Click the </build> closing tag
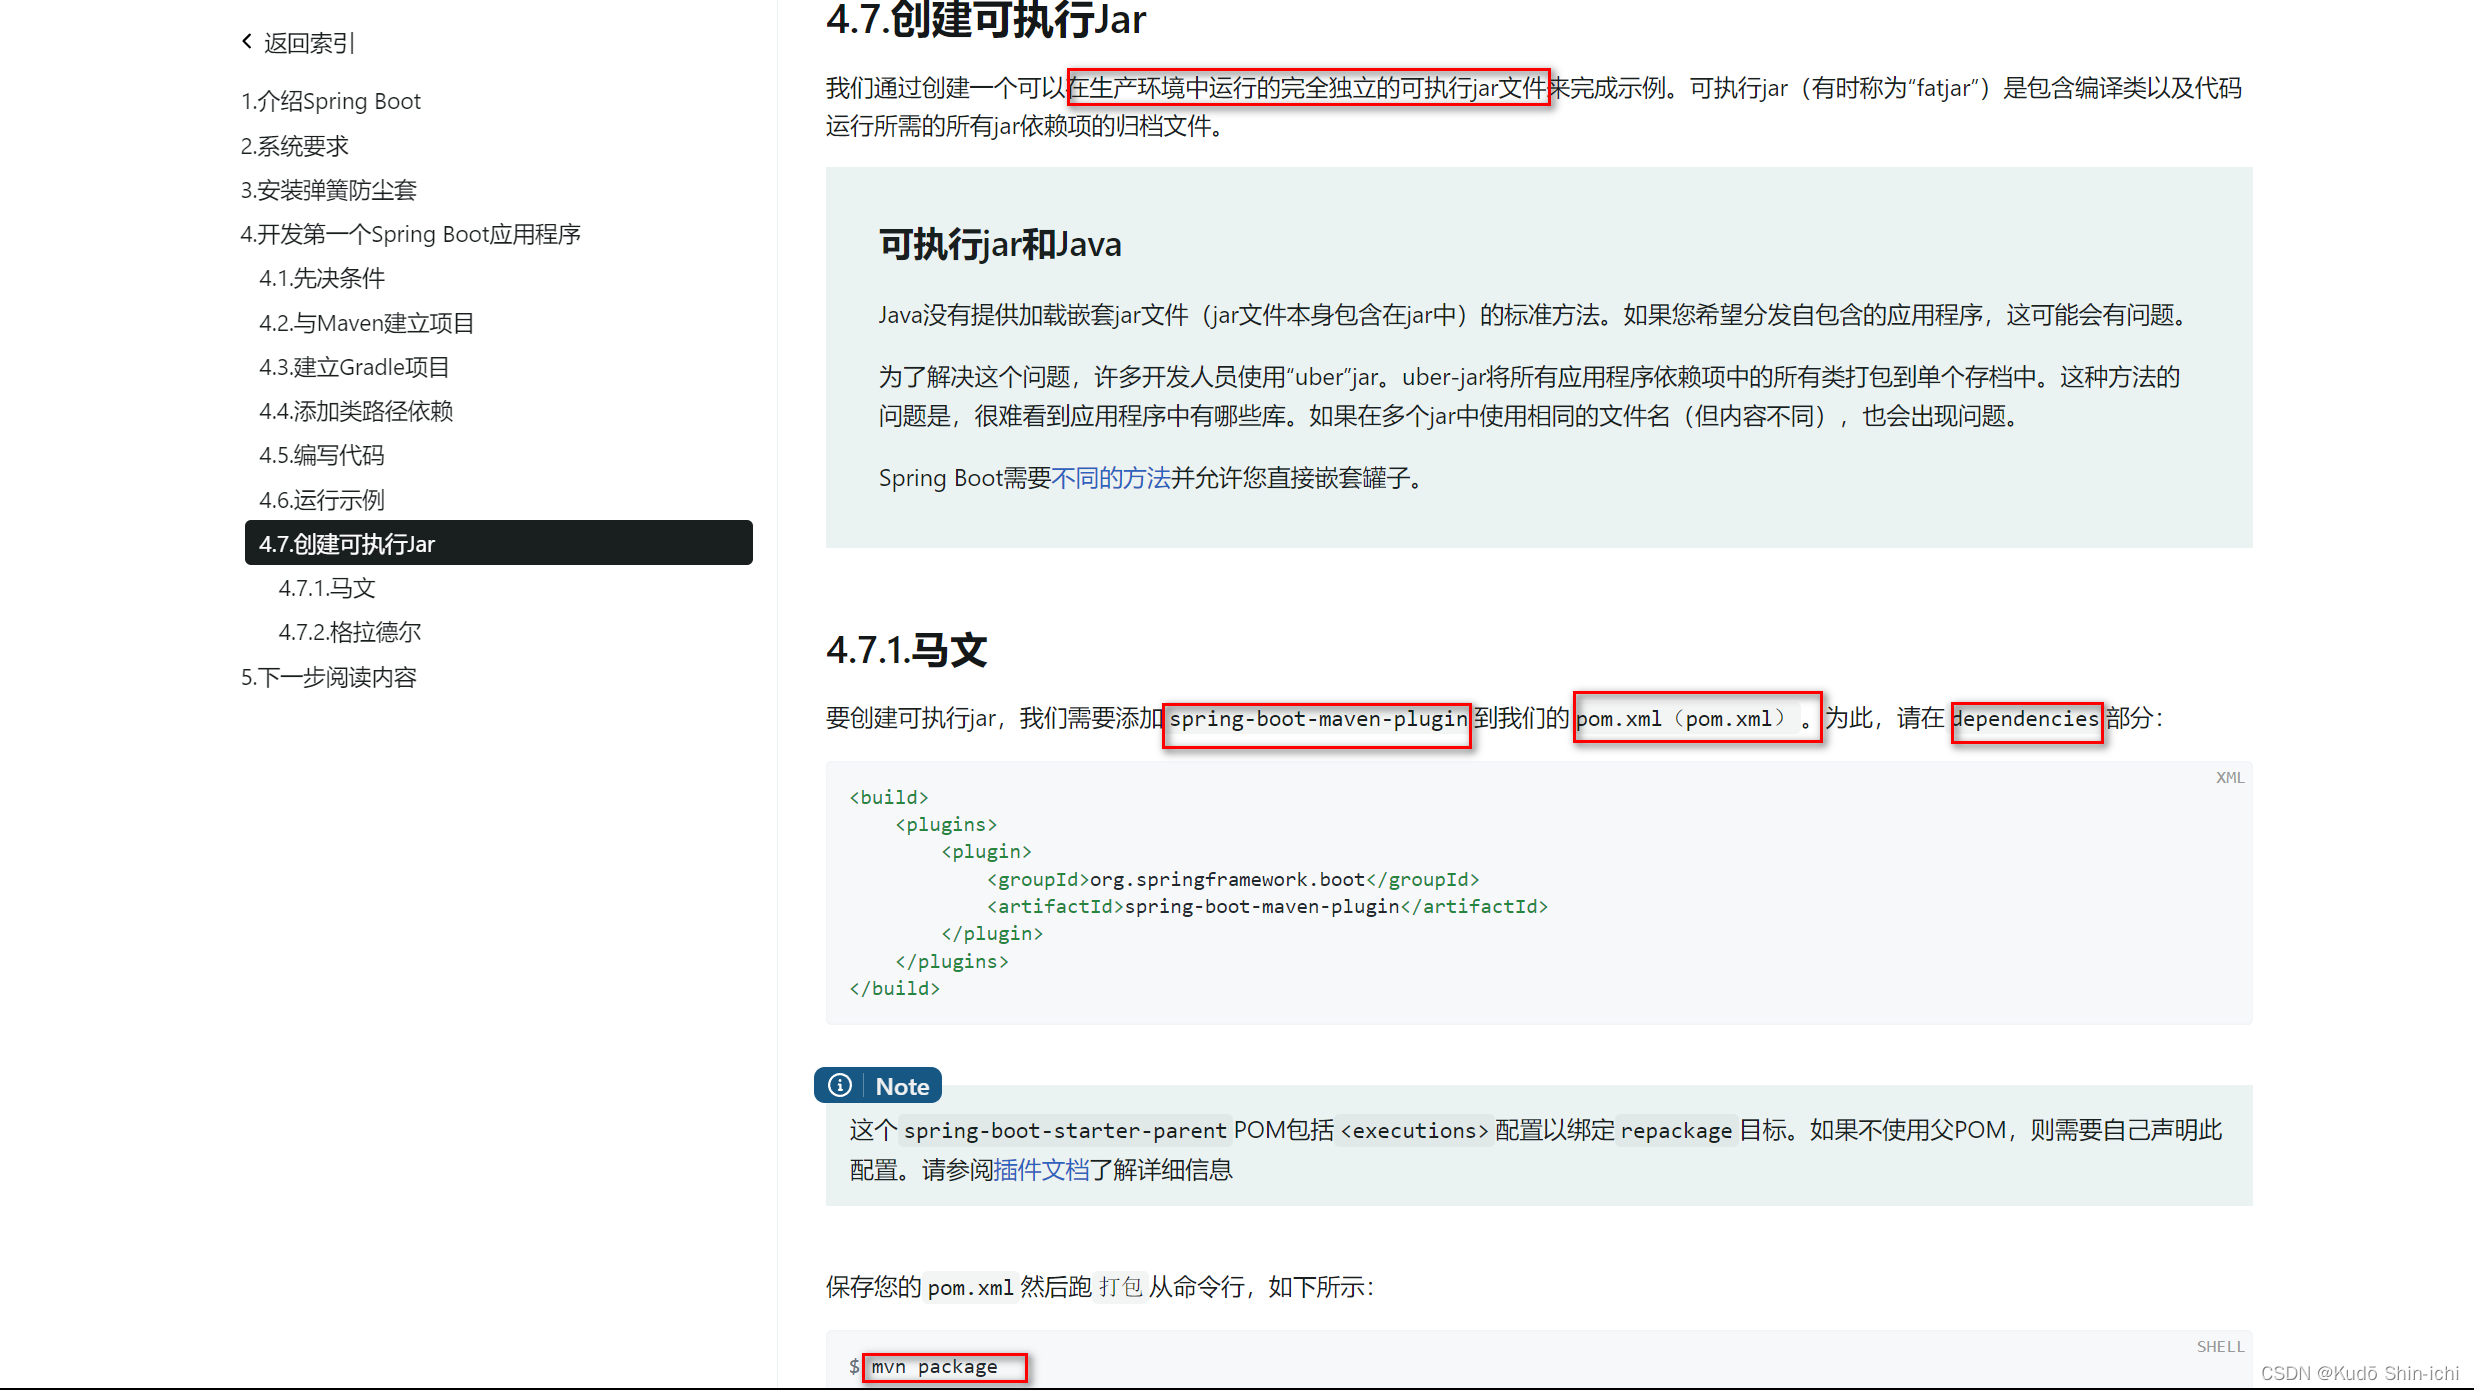This screenshot has height=1390, width=2474. click(x=895, y=988)
